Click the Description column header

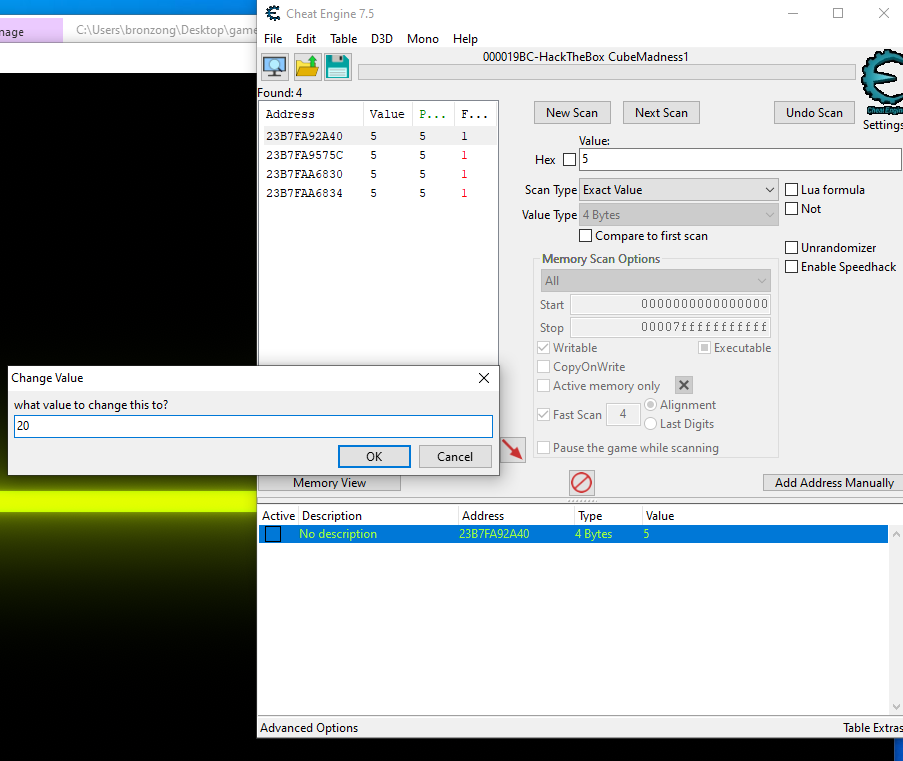click(378, 516)
